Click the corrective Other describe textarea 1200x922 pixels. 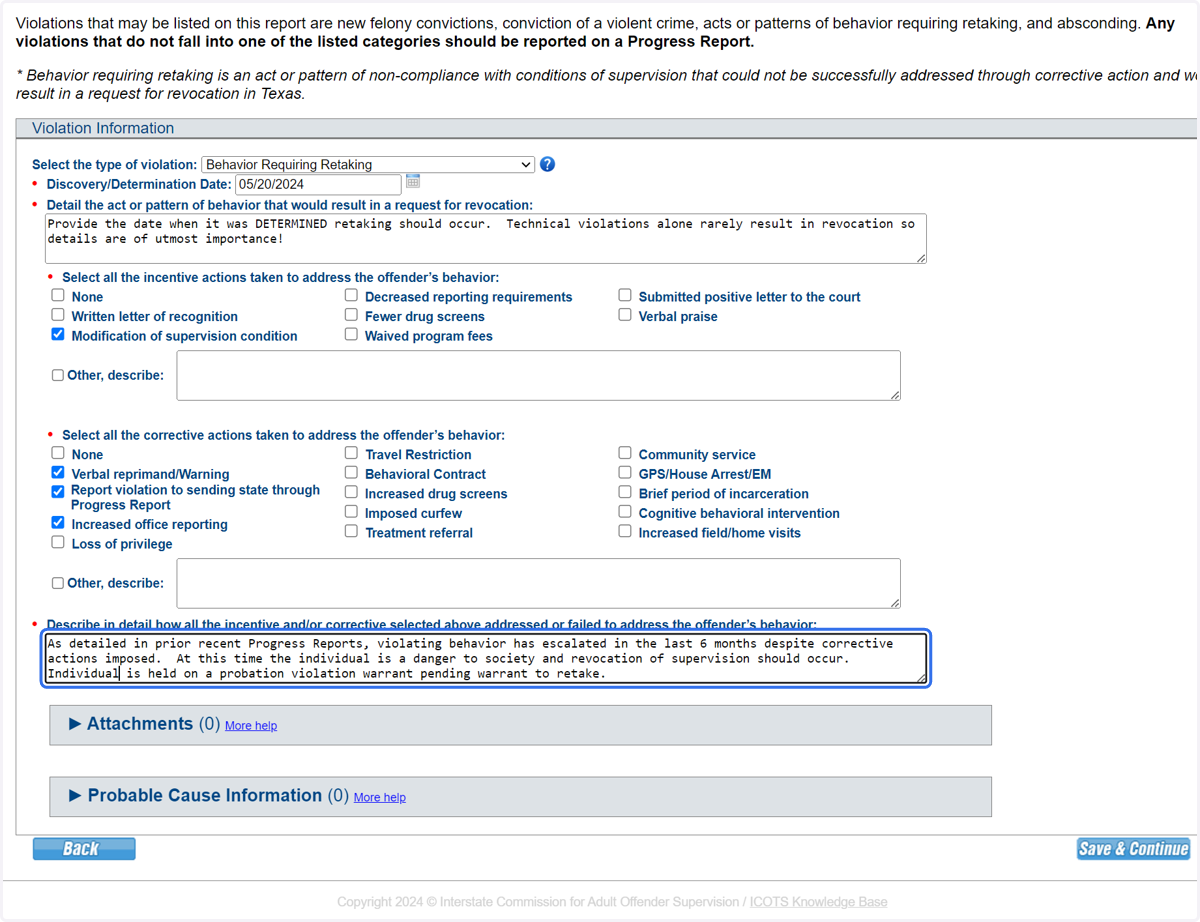point(538,583)
